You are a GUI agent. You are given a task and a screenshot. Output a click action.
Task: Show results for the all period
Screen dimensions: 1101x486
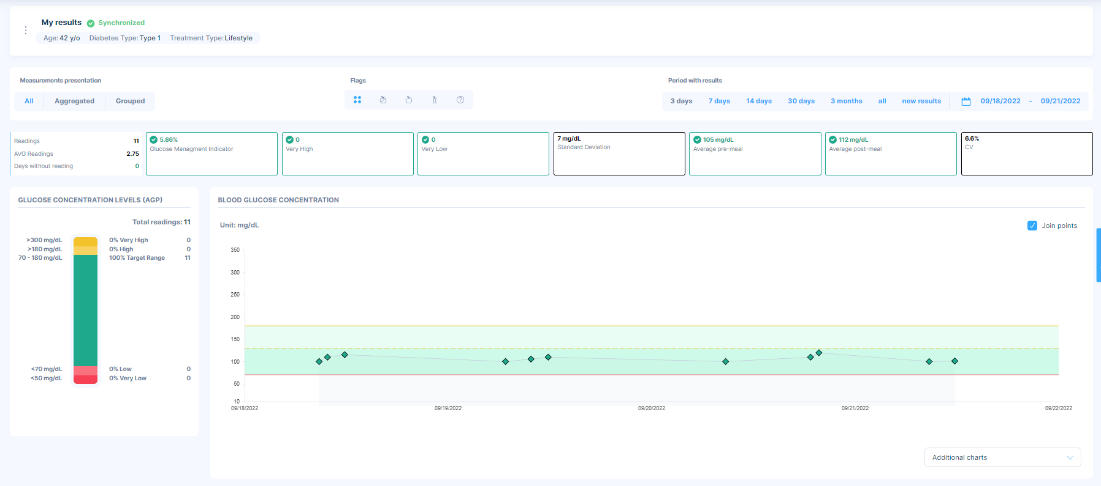coord(882,101)
